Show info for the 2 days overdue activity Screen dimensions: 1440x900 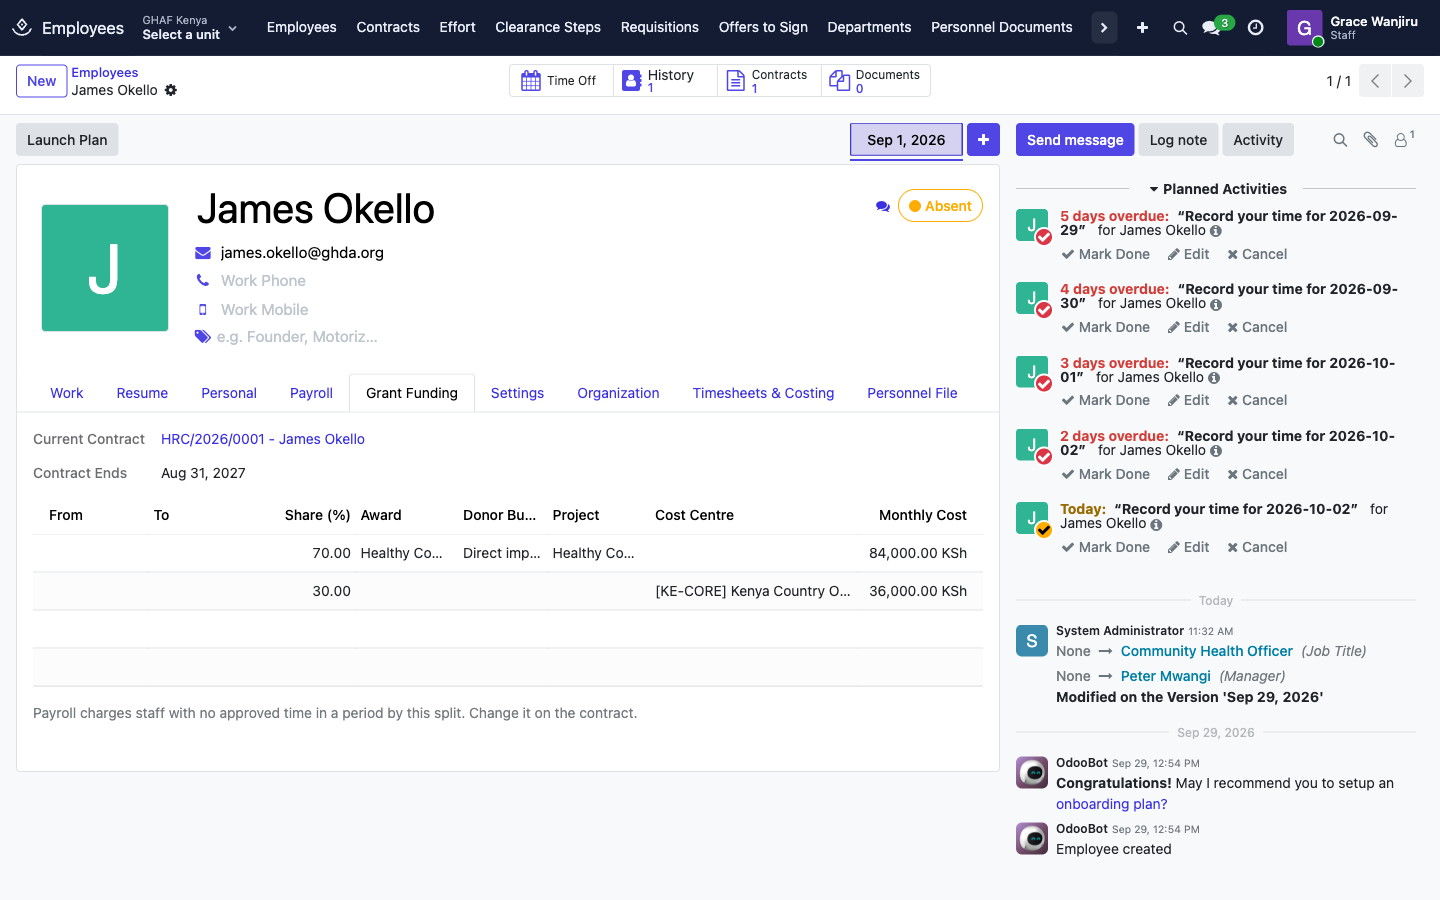[1216, 451]
